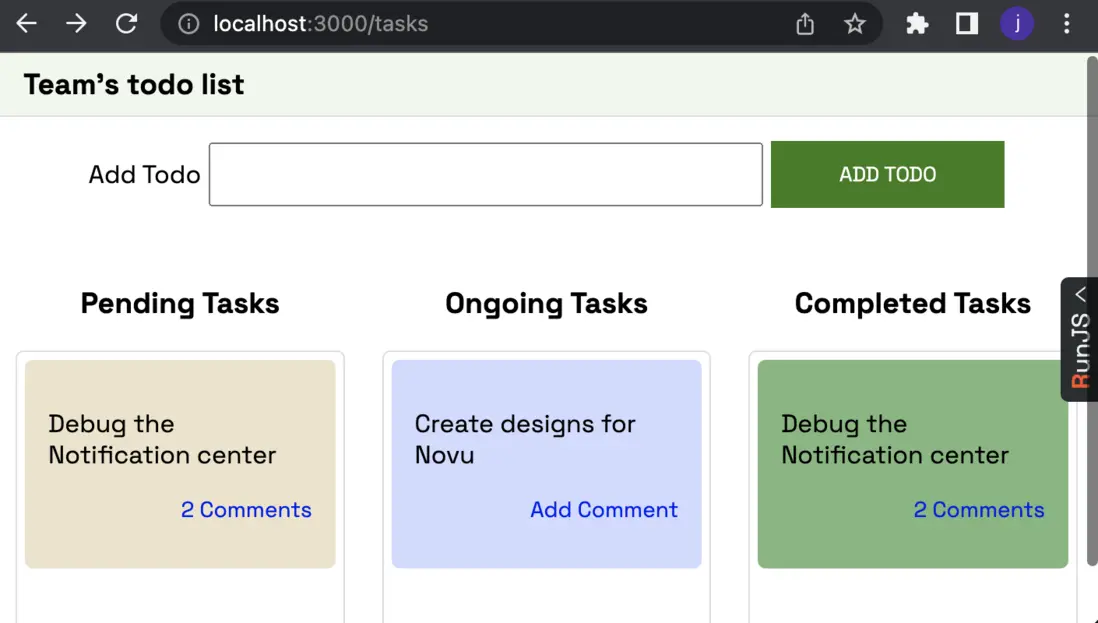This screenshot has width=1098, height=623.
Task: Click the Add Todo text field
Action: pyautogui.click(x=485, y=175)
